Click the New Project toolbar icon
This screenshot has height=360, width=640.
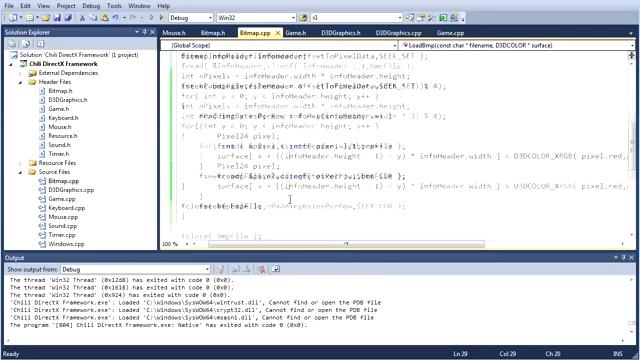[12, 18]
